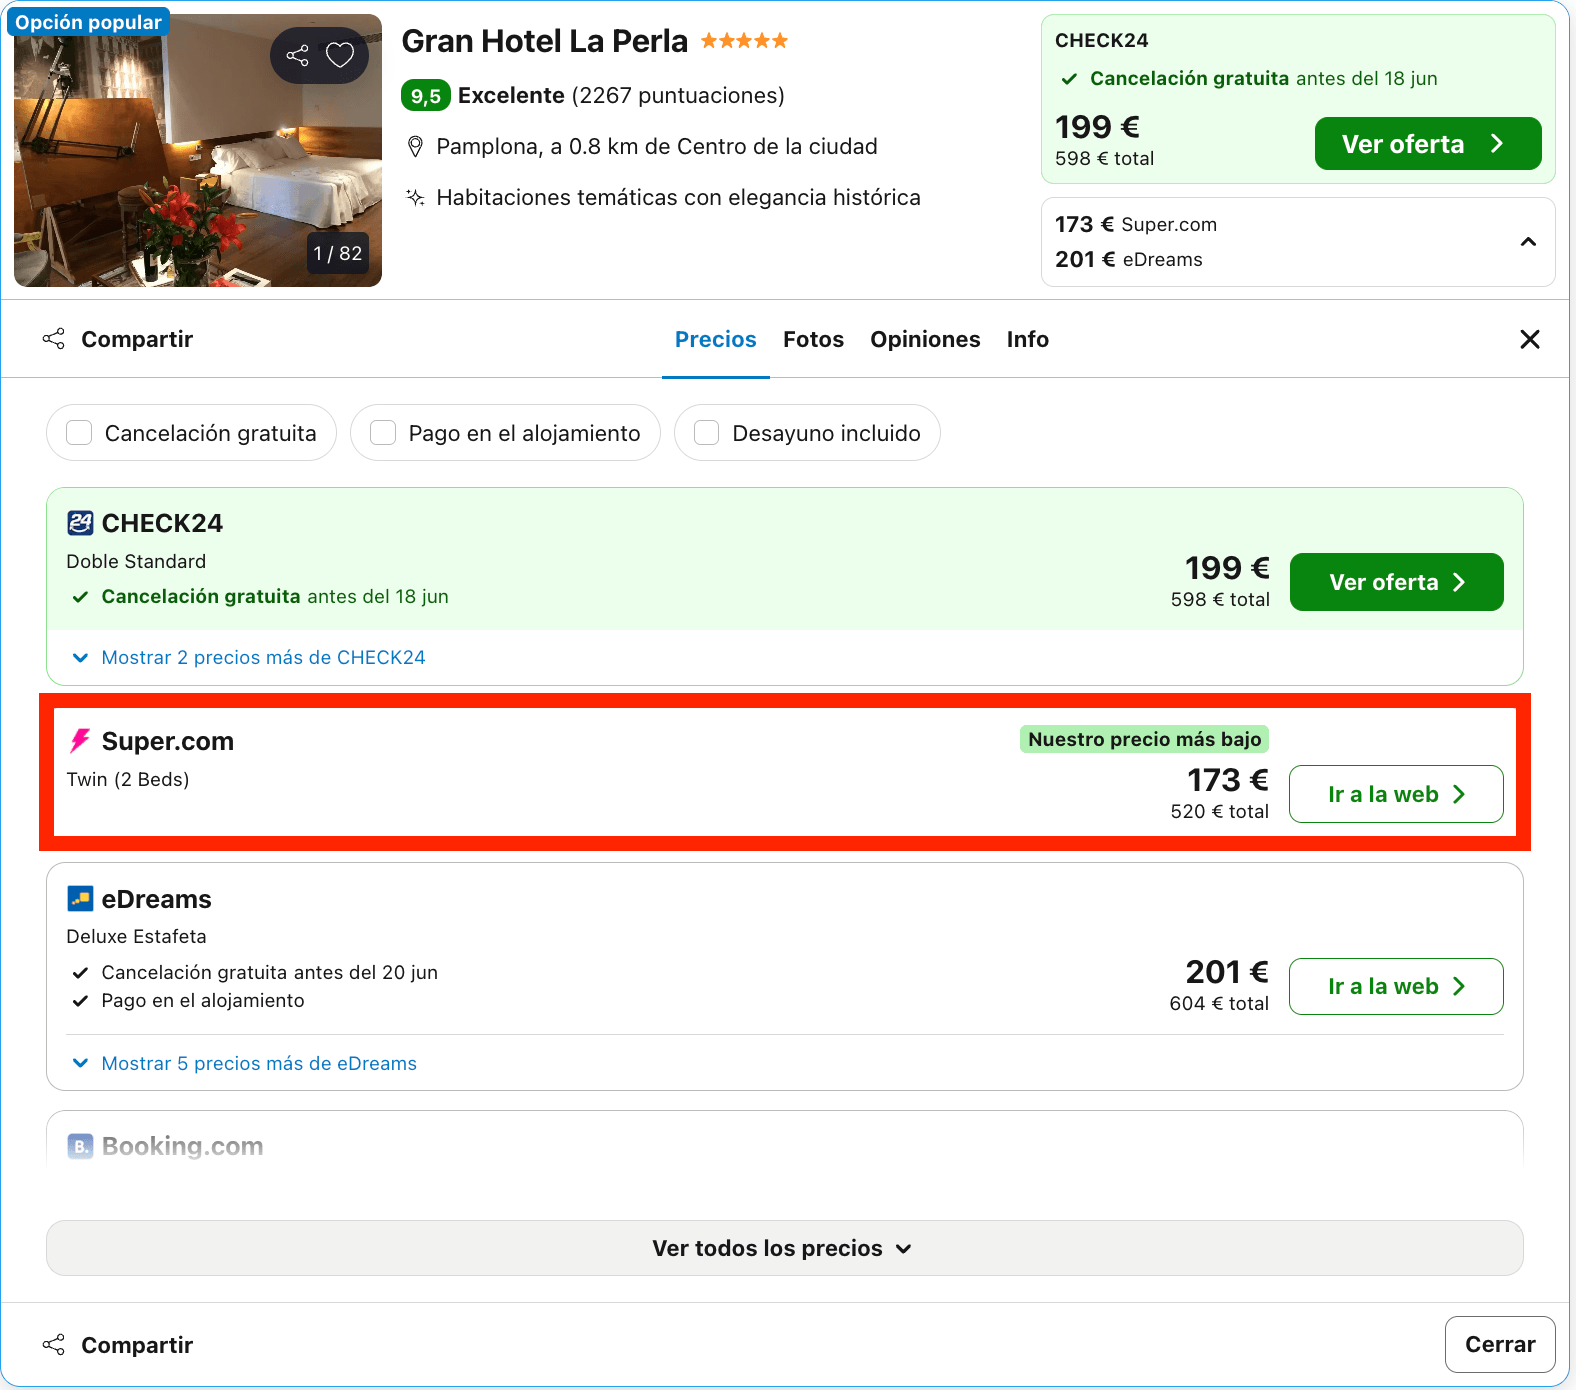
Task: Click the Doble Standard room name
Action: point(136,561)
